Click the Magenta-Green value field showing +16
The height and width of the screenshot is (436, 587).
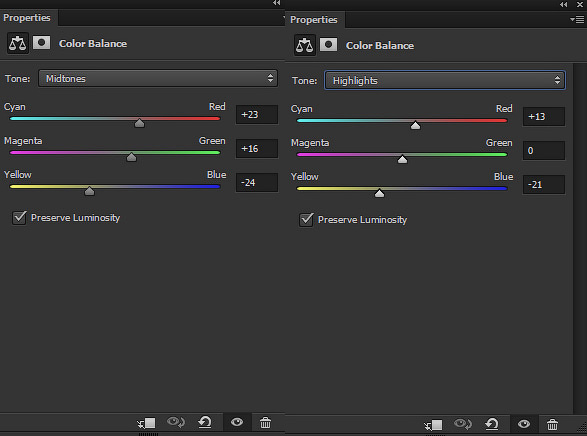coord(257,149)
